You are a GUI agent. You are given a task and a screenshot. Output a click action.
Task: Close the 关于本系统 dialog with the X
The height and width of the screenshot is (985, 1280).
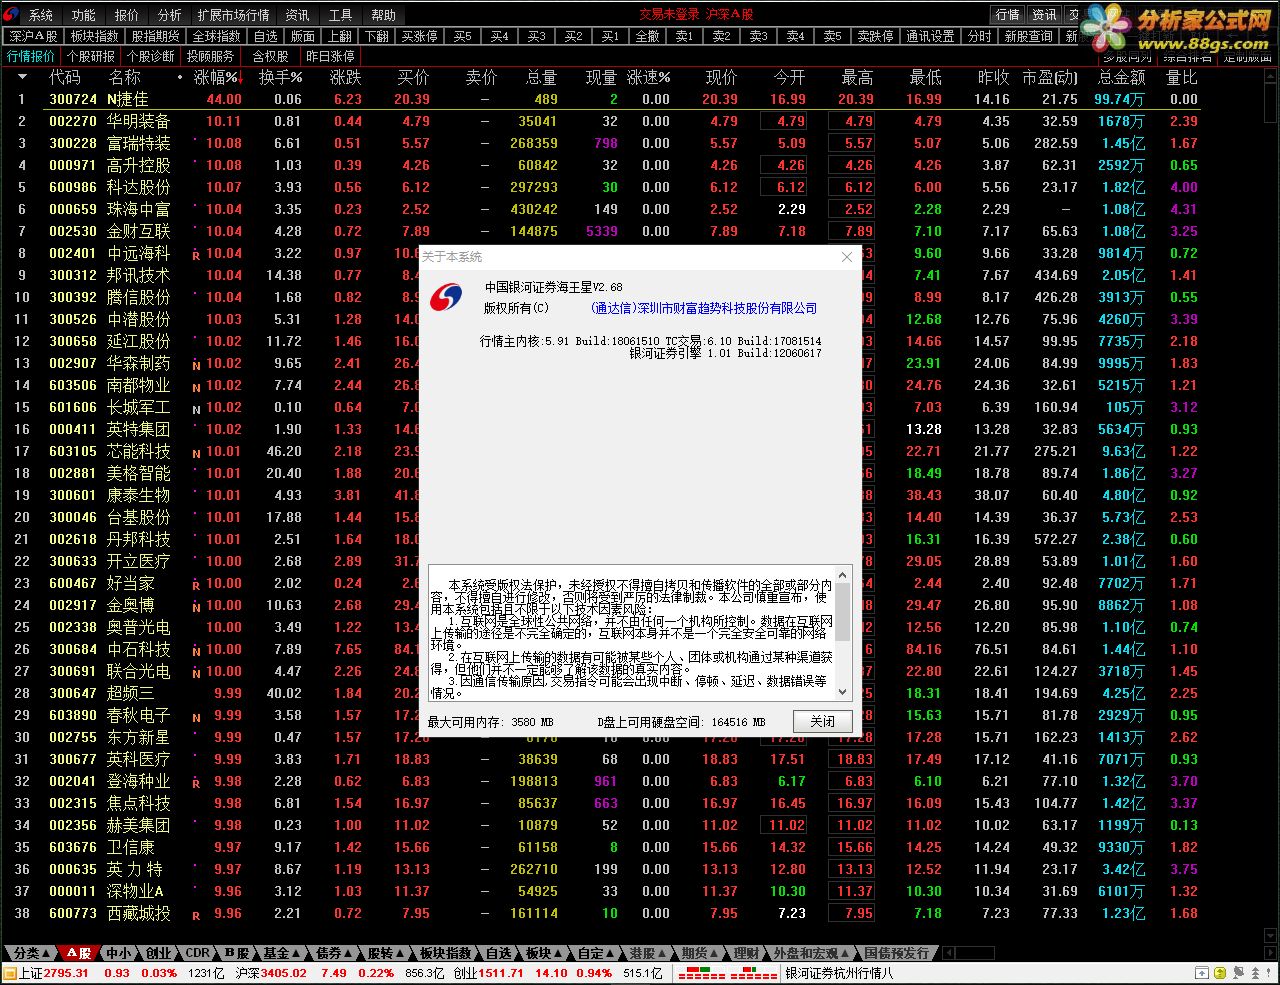point(847,257)
